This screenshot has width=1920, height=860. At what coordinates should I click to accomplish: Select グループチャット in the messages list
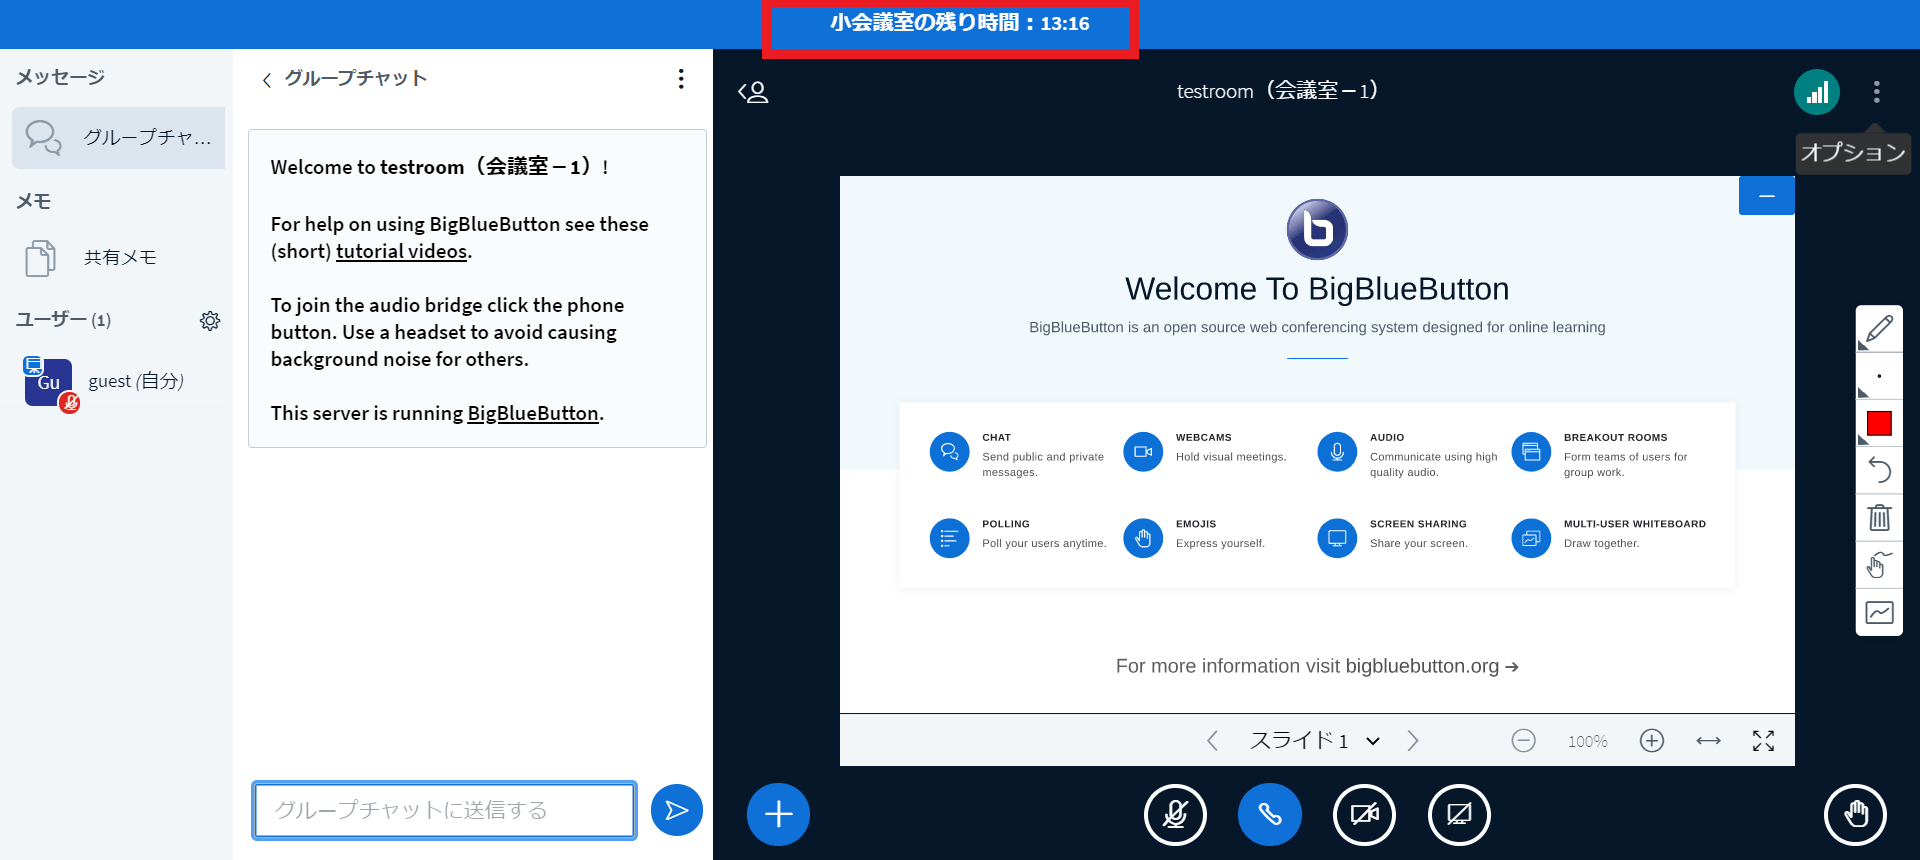point(119,138)
